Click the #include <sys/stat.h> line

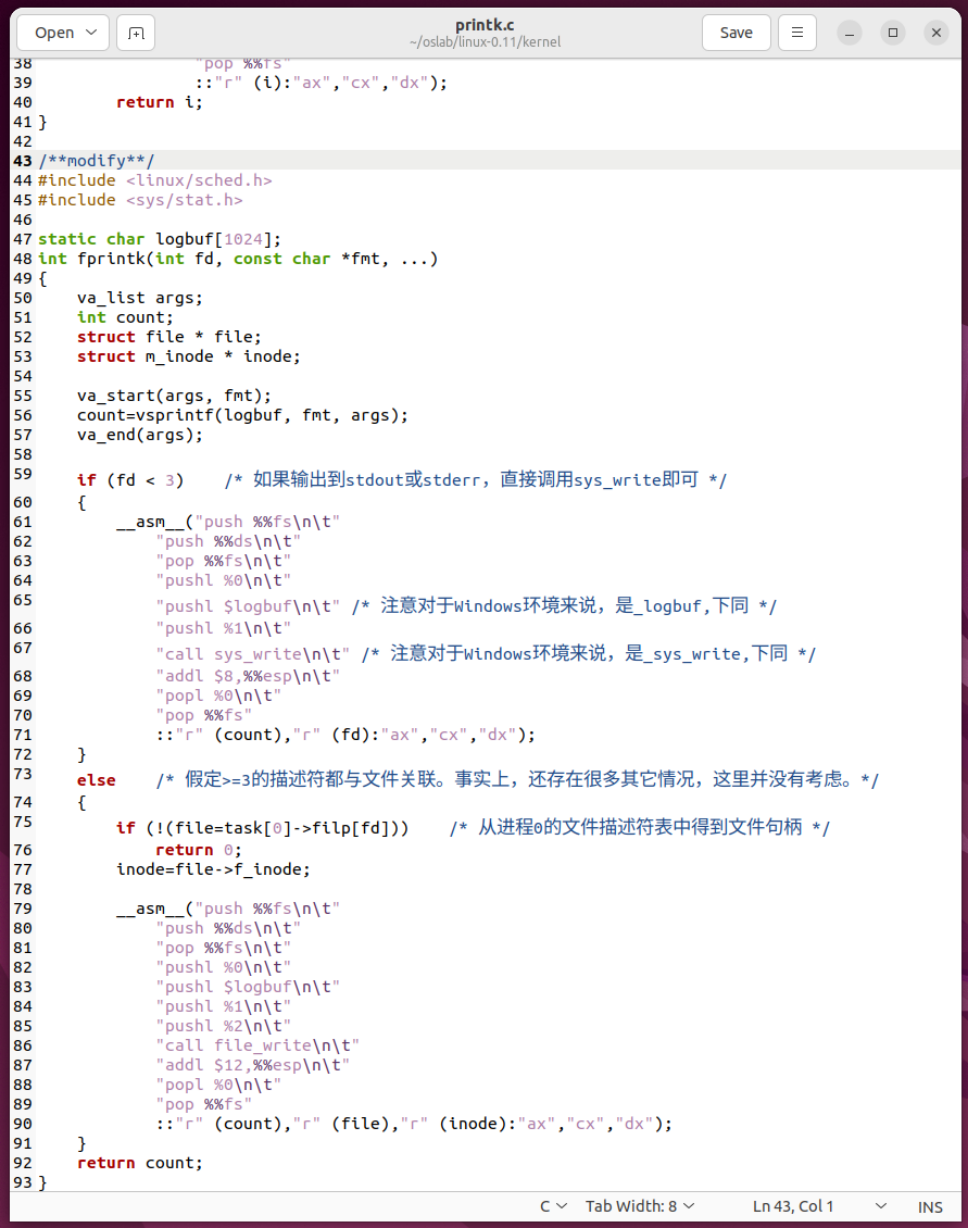tap(140, 200)
